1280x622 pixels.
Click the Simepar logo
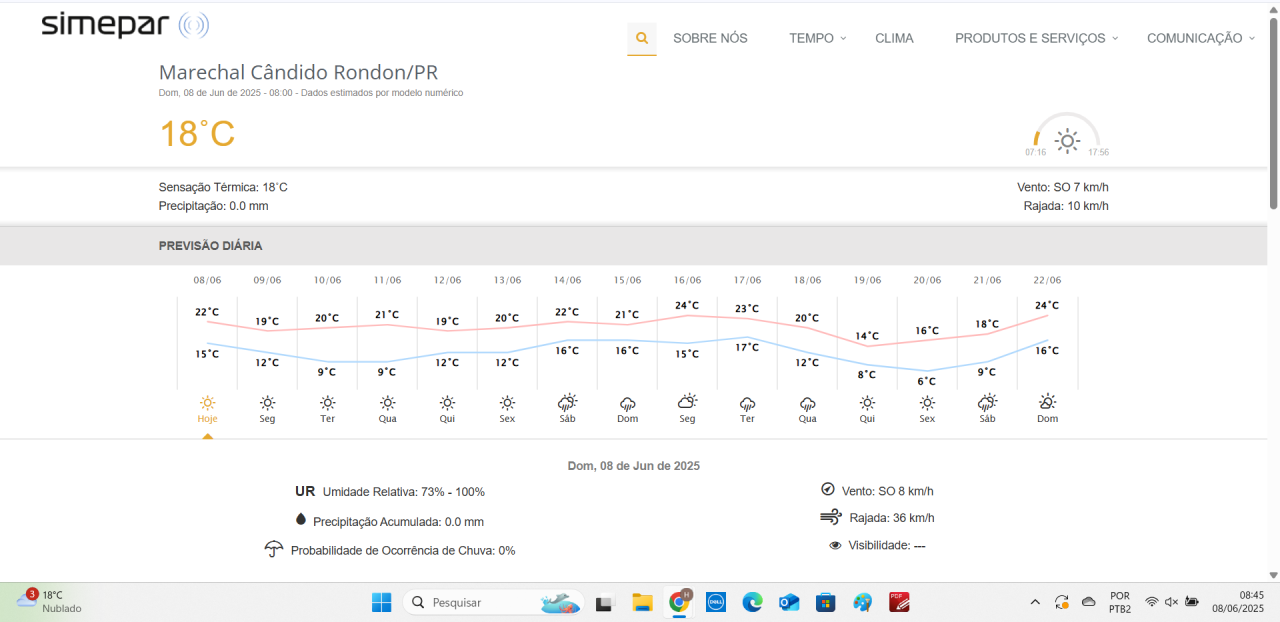pos(125,25)
